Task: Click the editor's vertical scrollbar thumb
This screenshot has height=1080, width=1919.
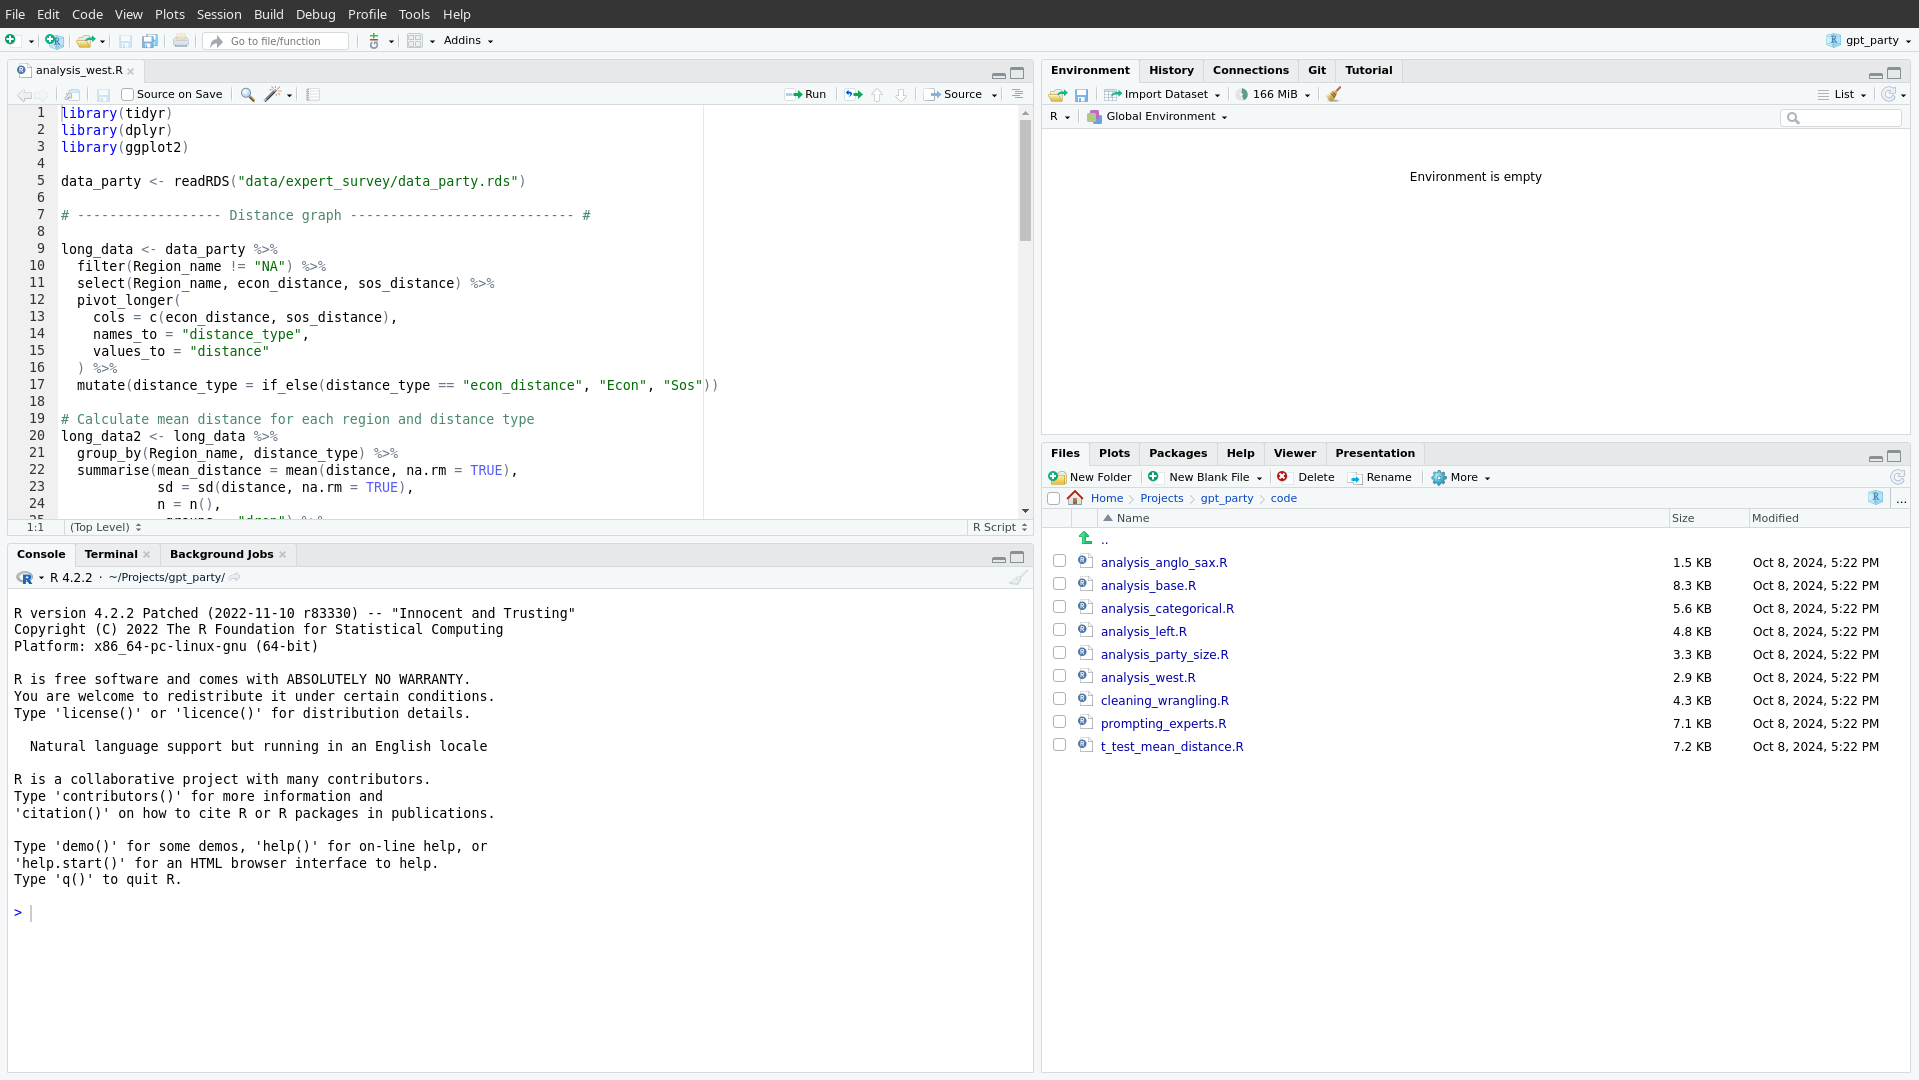Action: [x=1025, y=180]
